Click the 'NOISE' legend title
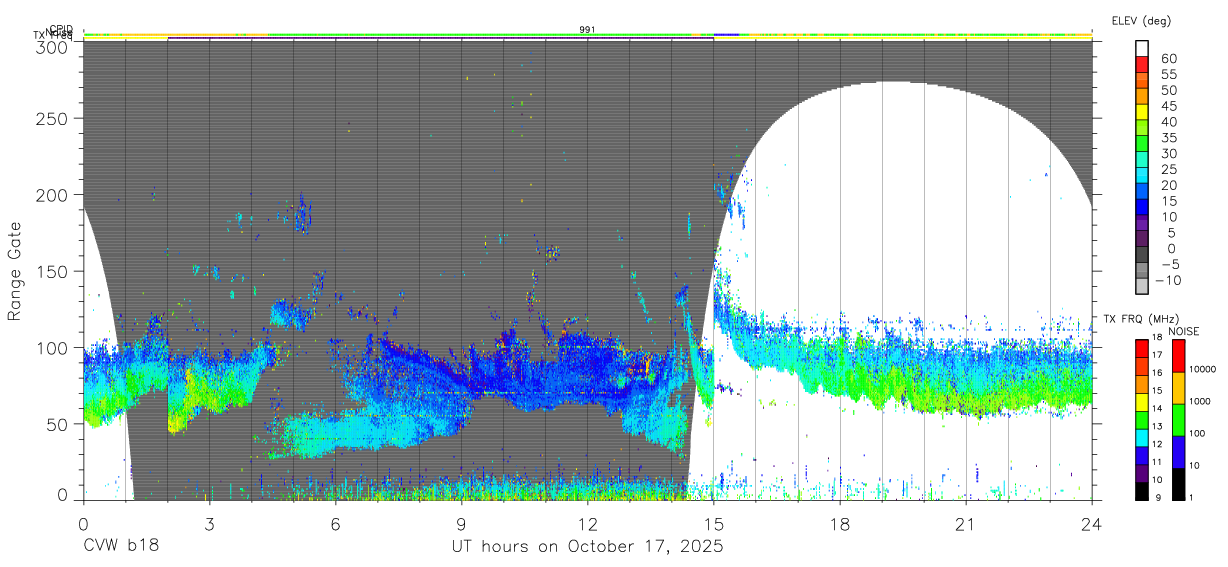The image size is (1228, 567). click(1183, 331)
